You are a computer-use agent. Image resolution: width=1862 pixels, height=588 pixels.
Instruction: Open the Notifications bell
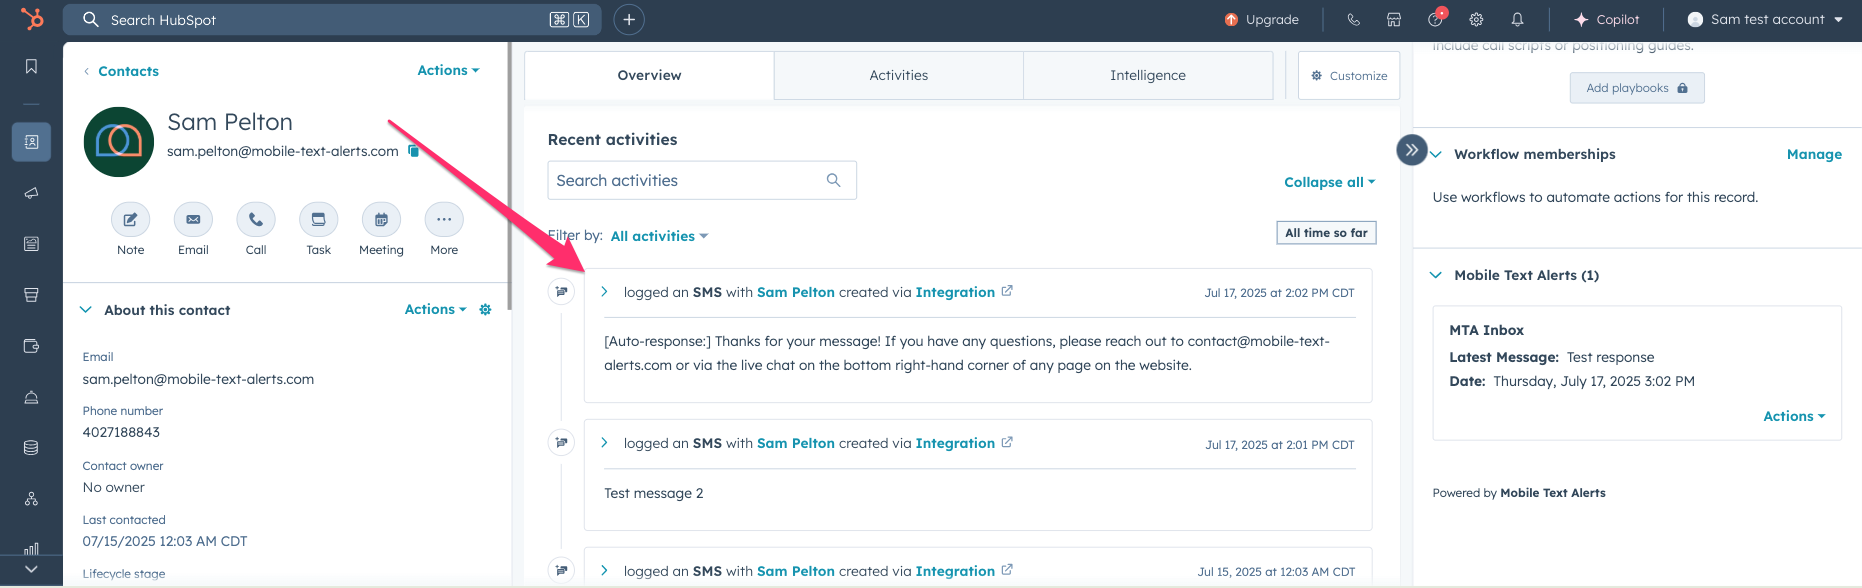(x=1517, y=19)
